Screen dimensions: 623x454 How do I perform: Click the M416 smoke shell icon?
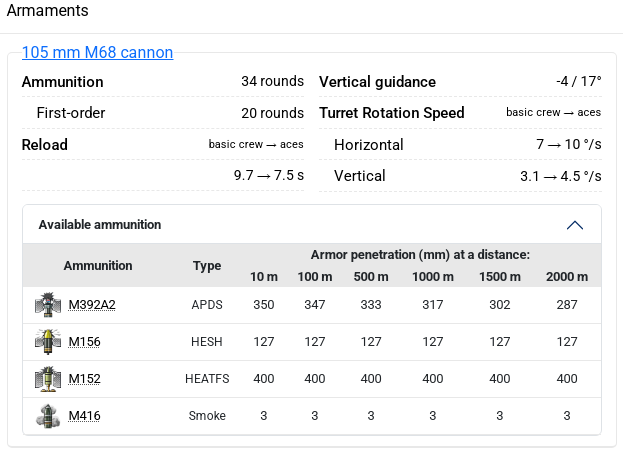[x=44, y=416]
